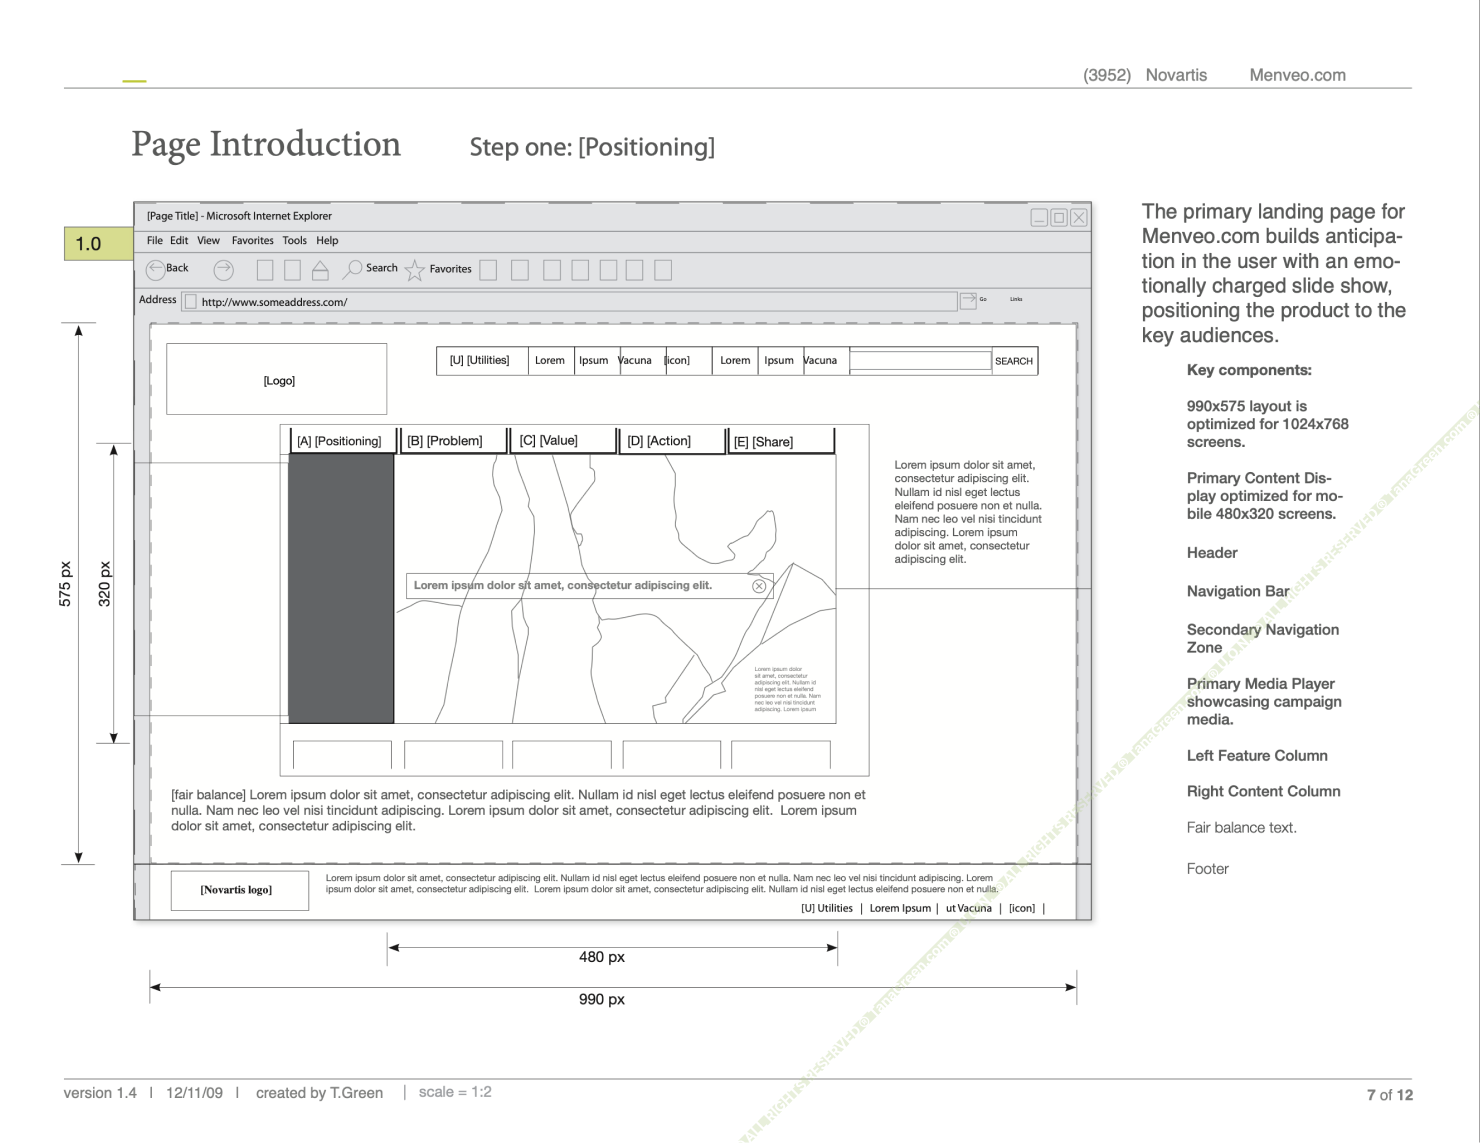The height and width of the screenshot is (1143, 1480).
Task: Click the browser Forward arrow icon
Action: [x=224, y=269]
